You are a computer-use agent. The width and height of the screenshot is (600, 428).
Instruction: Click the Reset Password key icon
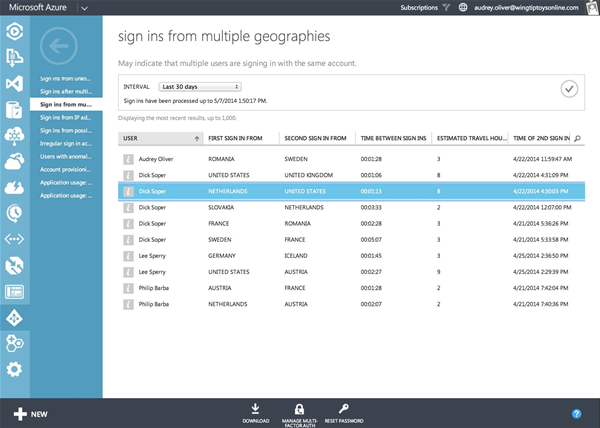(344, 409)
